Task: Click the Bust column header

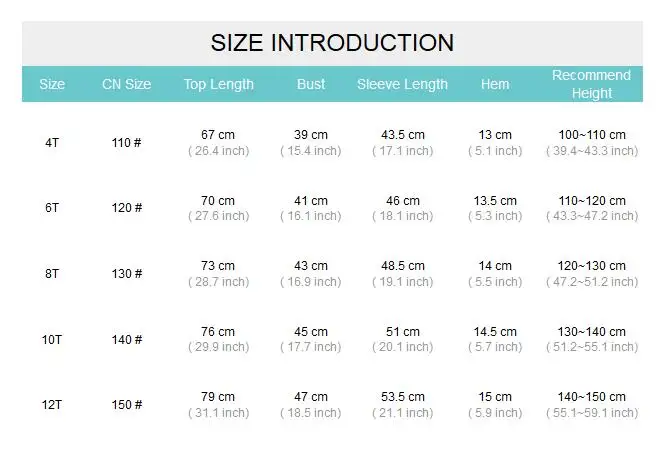Action: tap(311, 84)
